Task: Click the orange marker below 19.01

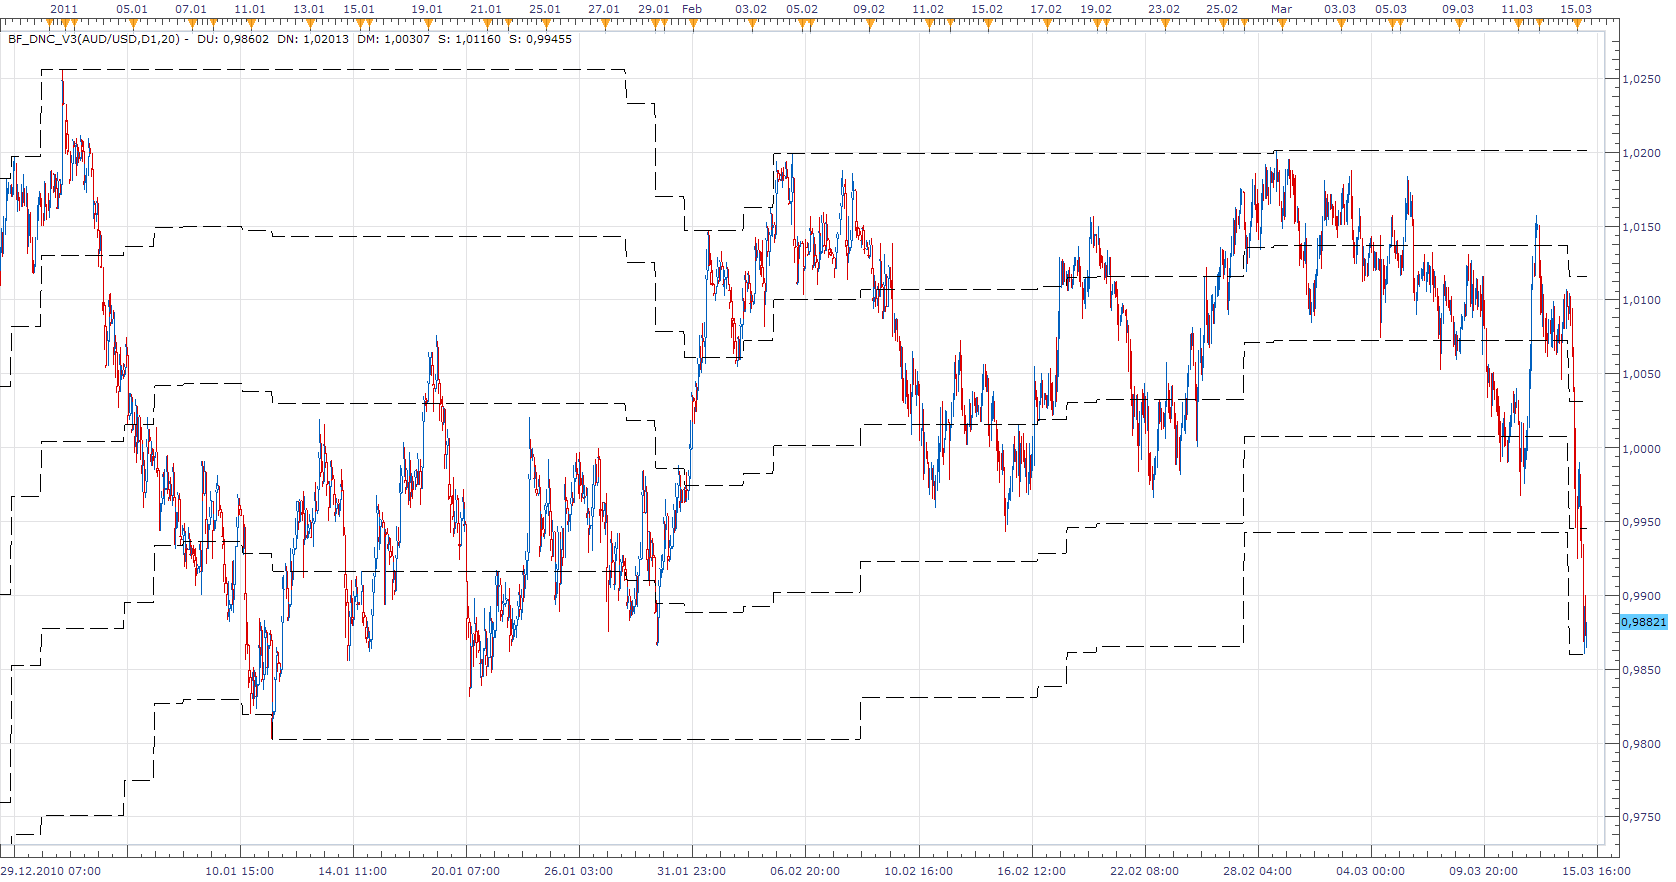Action: 427,23
